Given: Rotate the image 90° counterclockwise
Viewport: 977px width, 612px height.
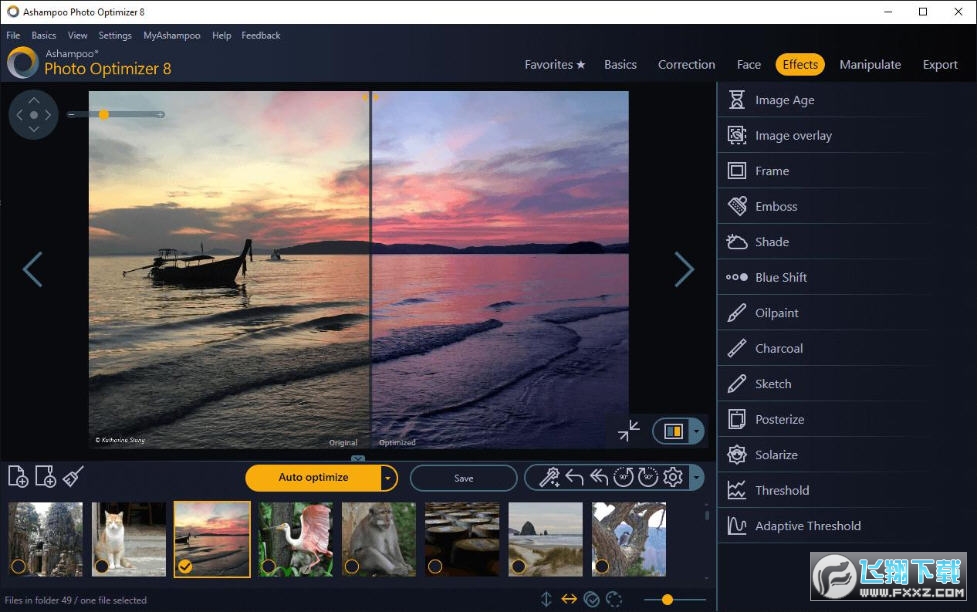Looking at the screenshot, I should pos(624,478).
